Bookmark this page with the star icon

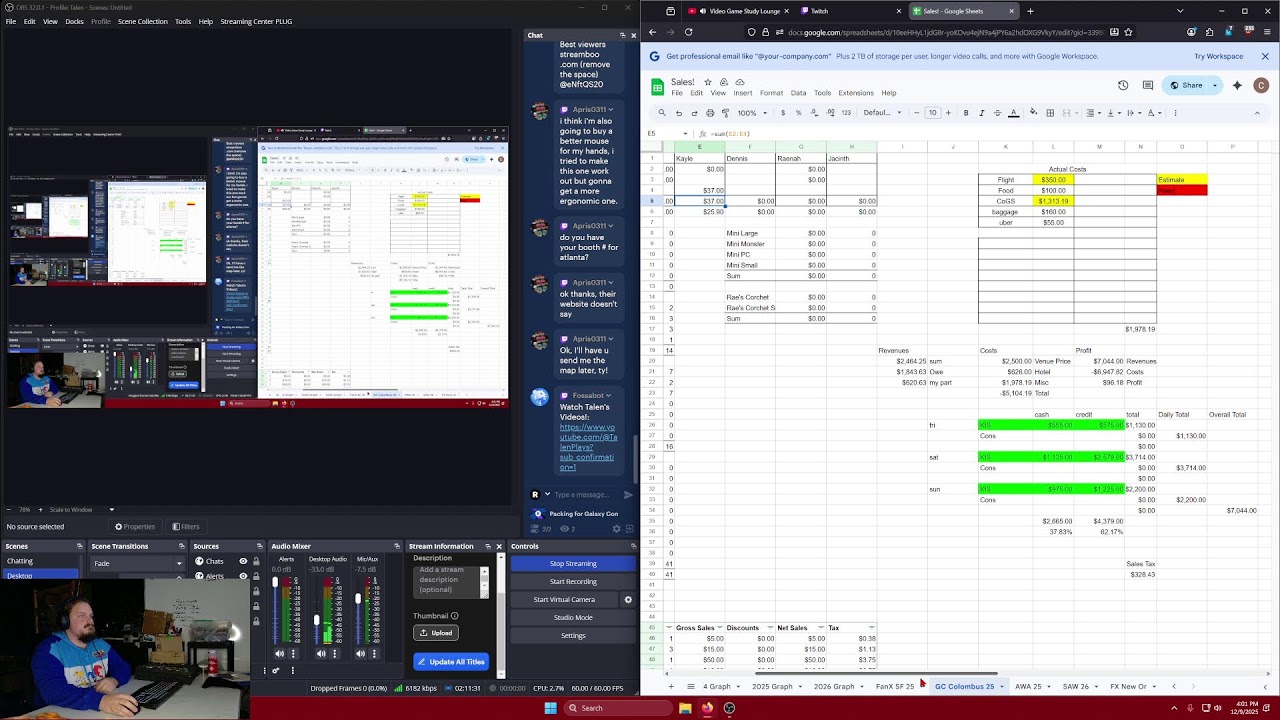point(1130,32)
